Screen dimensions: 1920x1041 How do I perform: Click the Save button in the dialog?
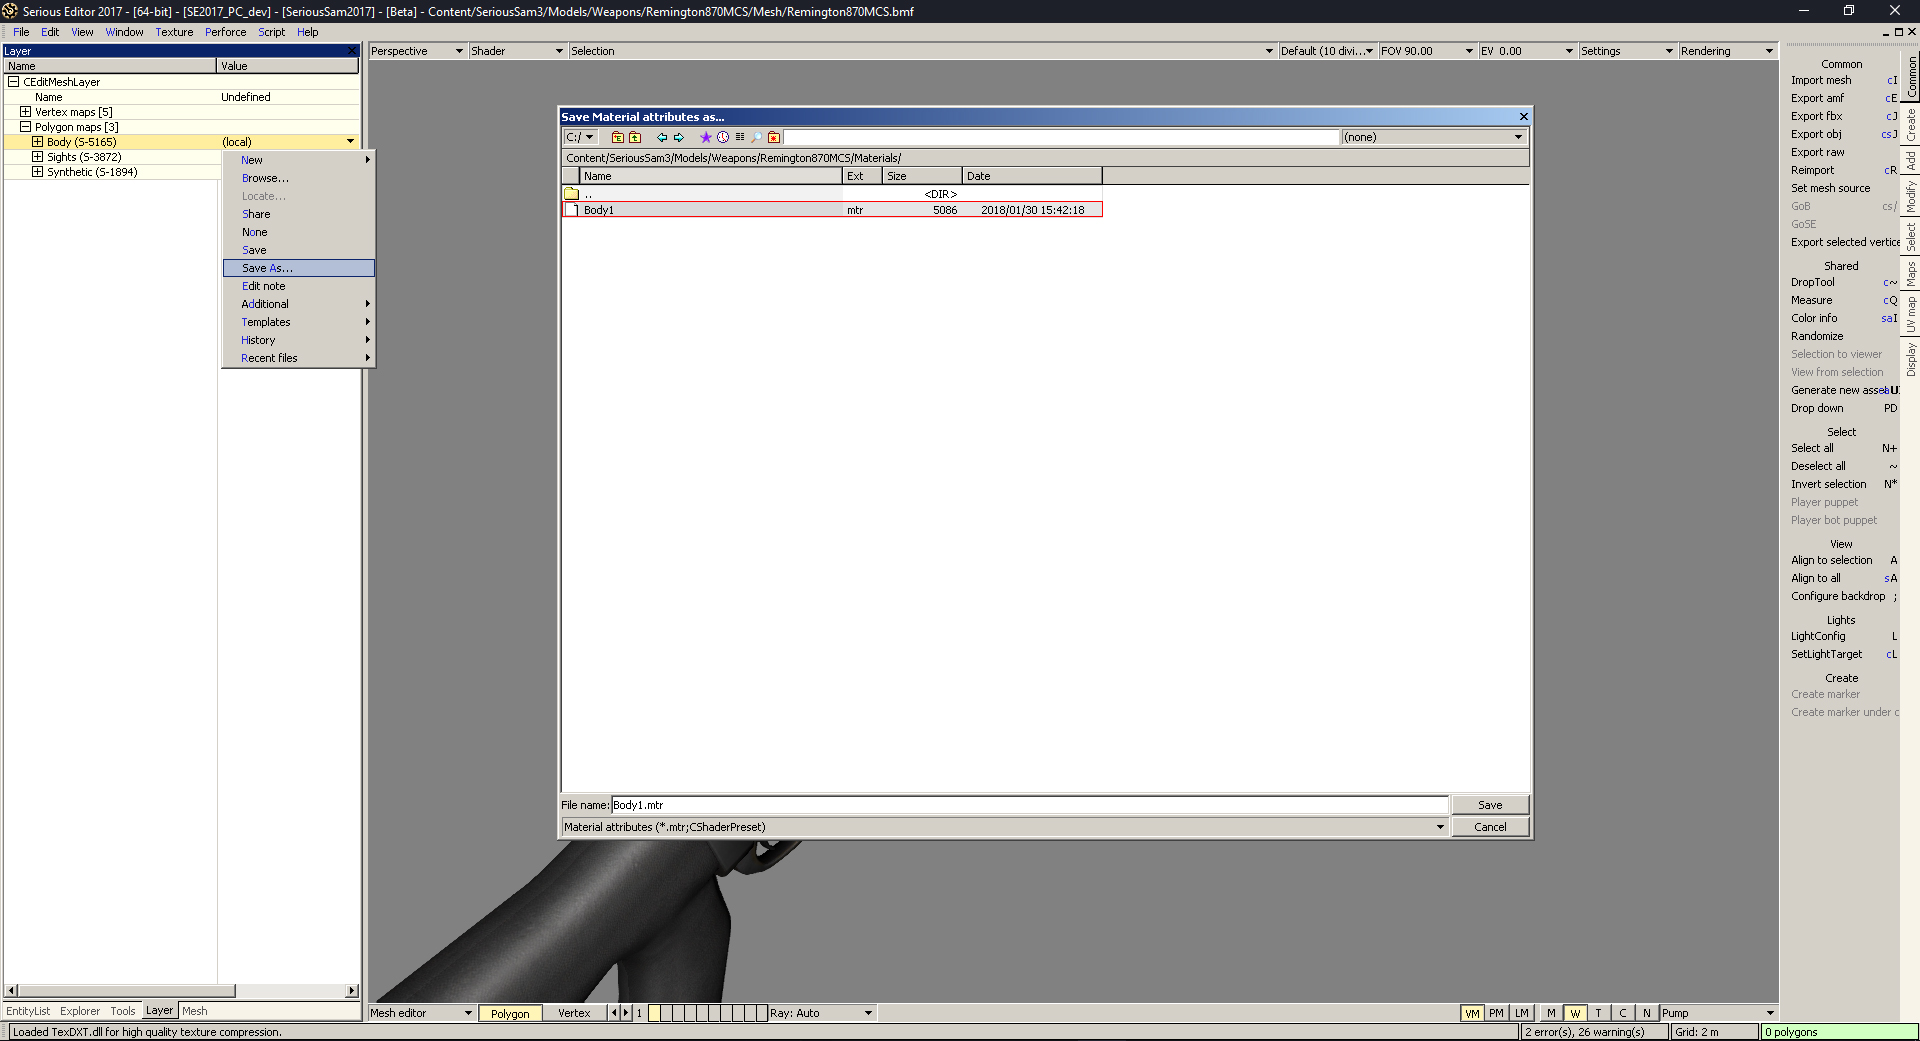tap(1490, 805)
